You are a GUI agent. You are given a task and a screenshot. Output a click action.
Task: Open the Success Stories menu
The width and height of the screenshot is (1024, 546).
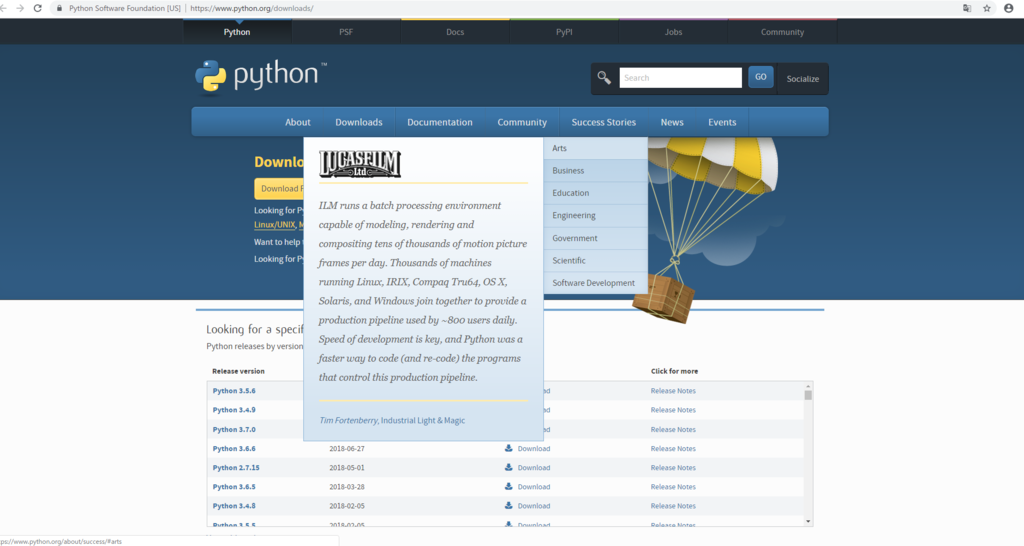(x=603, y=122)
